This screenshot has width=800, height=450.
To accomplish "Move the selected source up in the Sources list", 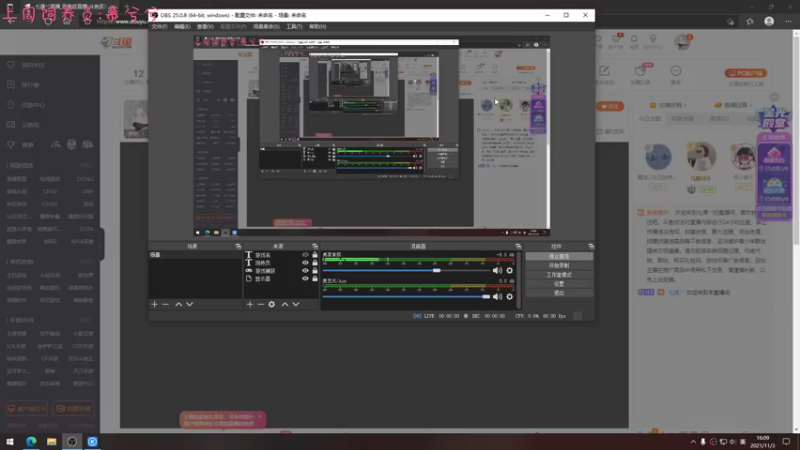I will coord(285,304).
